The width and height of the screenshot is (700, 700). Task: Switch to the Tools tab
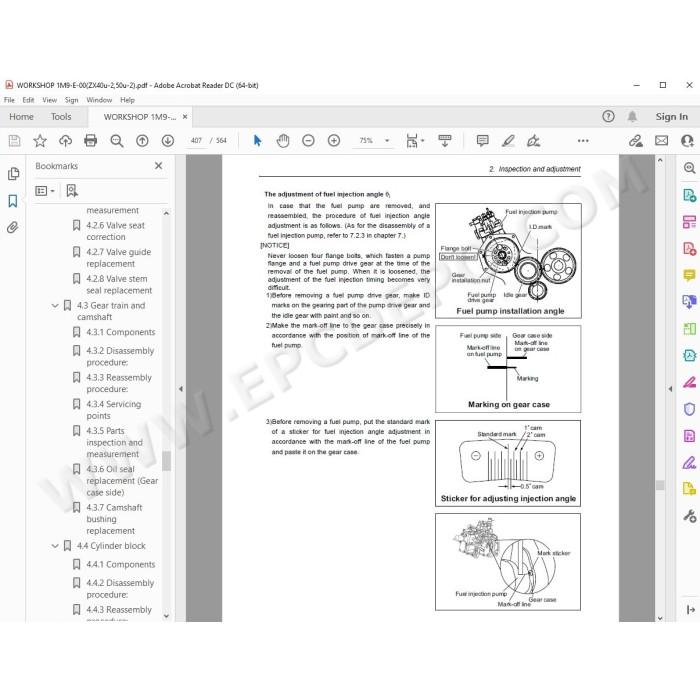point(61,117)
